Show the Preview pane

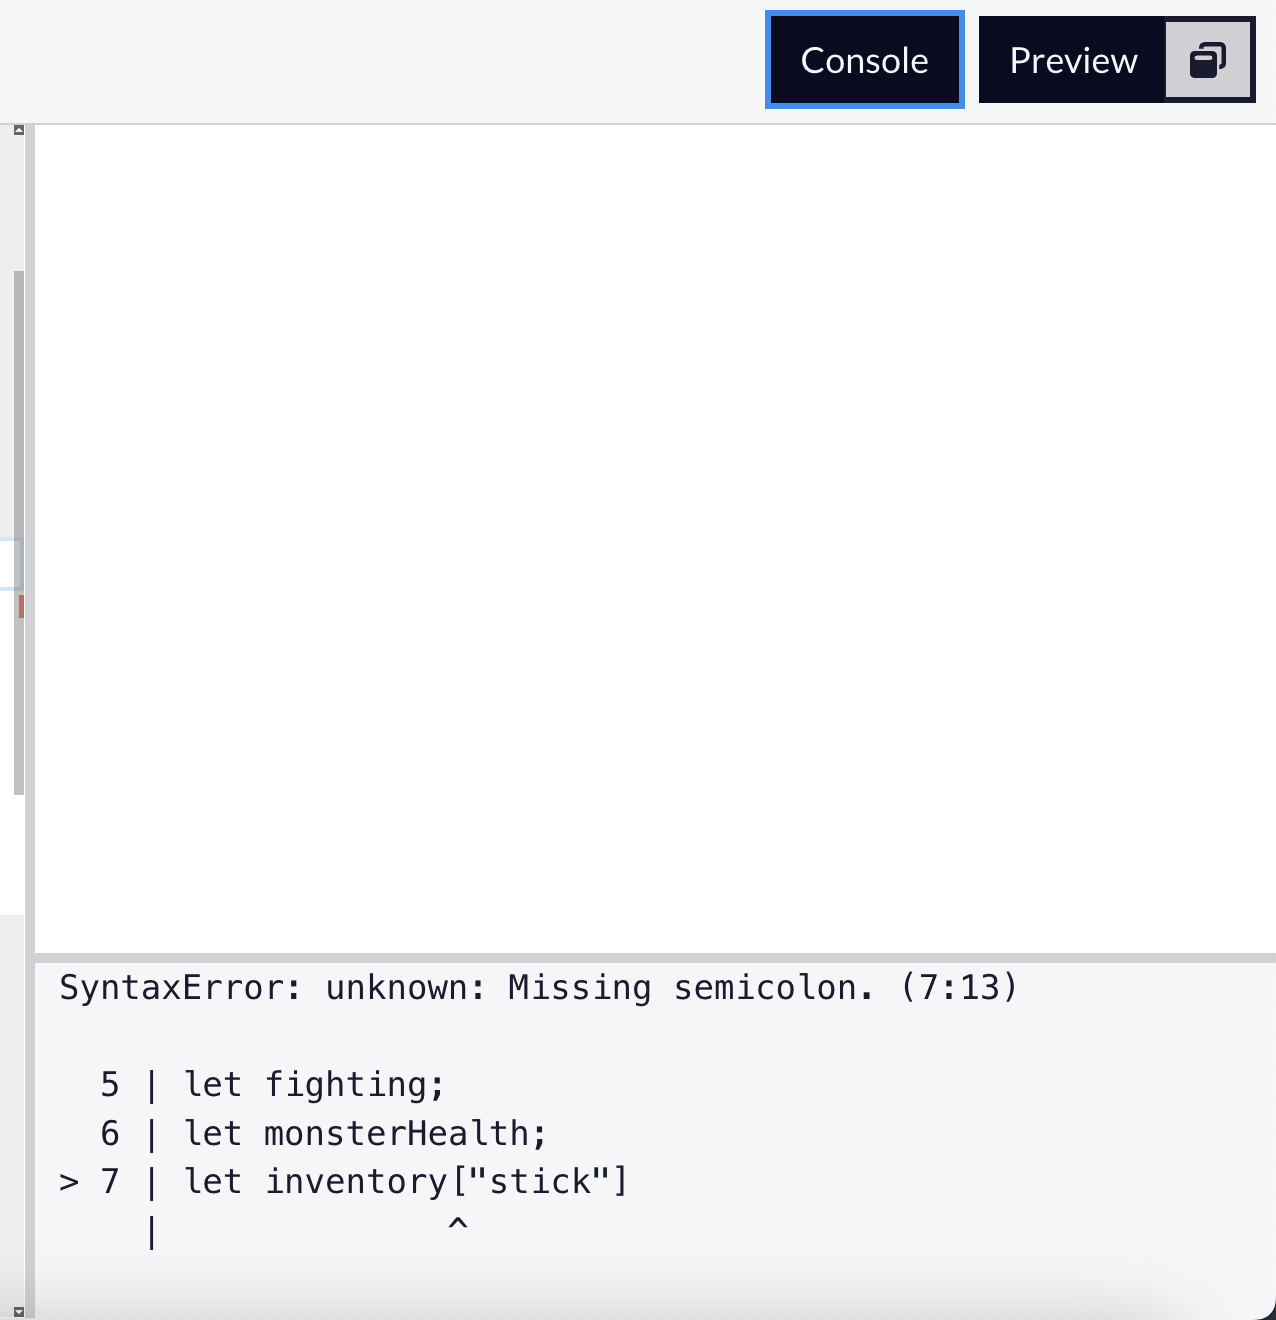coord(1072,60)
